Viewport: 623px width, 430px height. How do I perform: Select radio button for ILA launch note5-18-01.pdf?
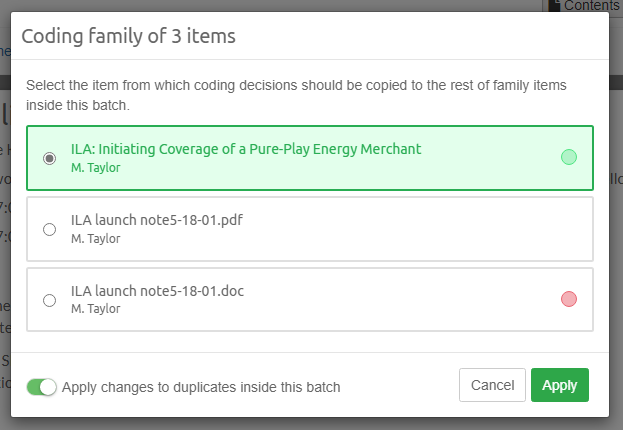(50, 229)
